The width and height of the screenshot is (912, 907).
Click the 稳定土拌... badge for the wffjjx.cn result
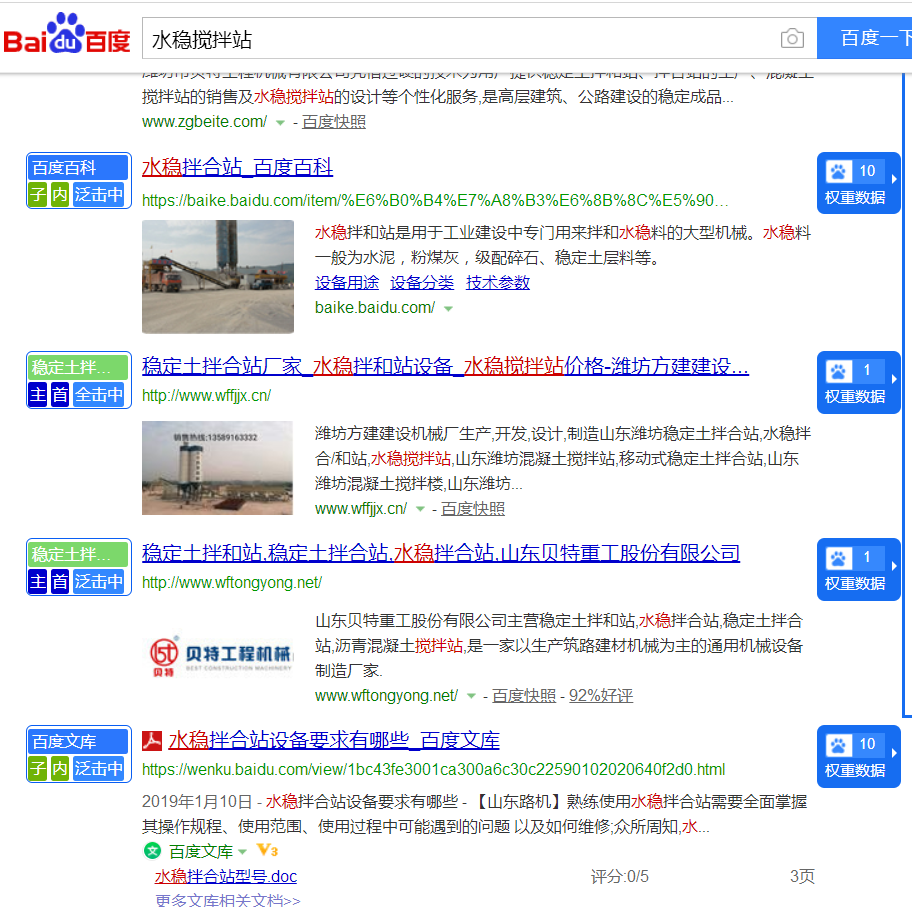tap(78, 368)
